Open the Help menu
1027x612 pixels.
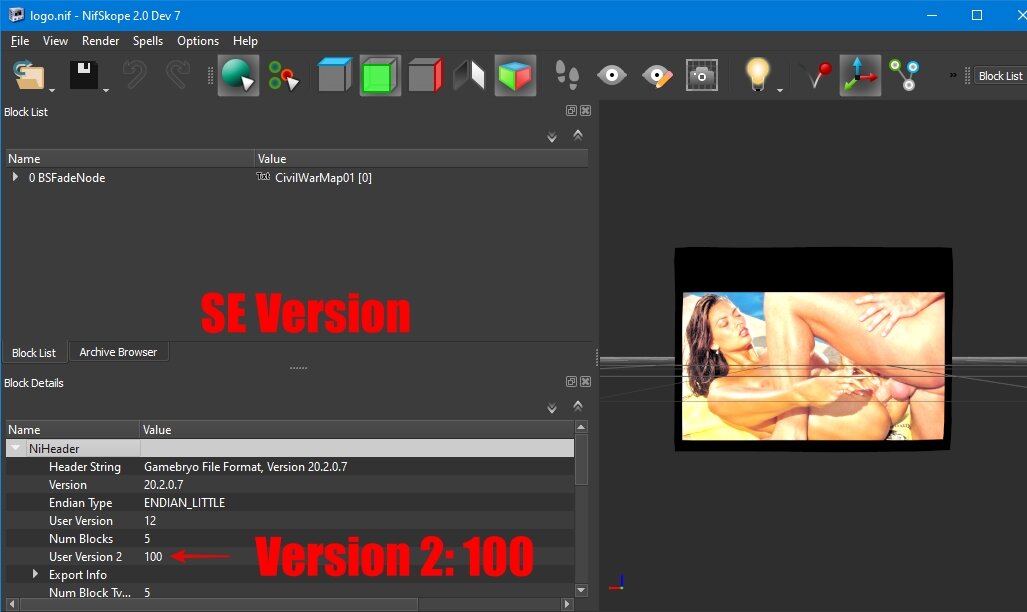[245, 41]
